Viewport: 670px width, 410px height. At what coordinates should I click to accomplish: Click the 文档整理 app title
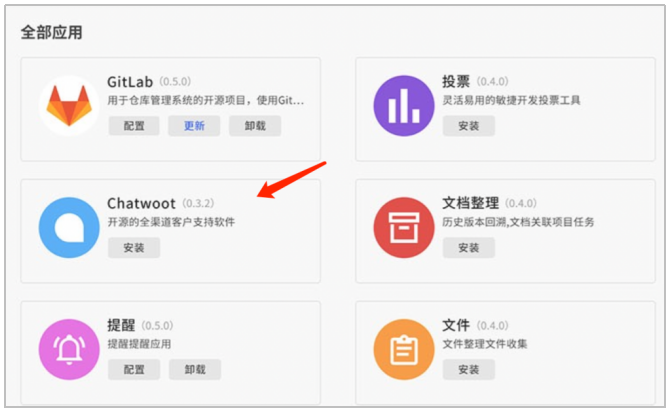click(x=470, y=204)
